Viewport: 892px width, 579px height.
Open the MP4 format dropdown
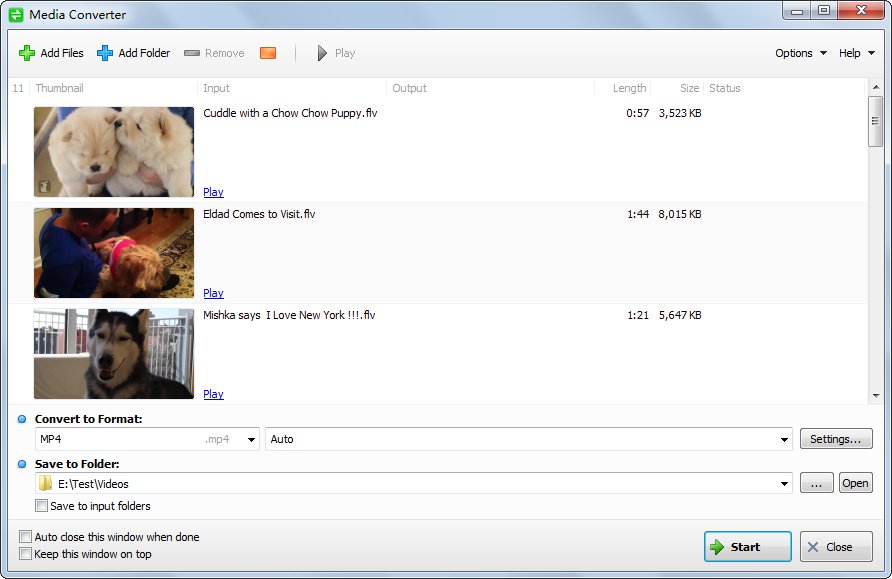pos(250,439)
